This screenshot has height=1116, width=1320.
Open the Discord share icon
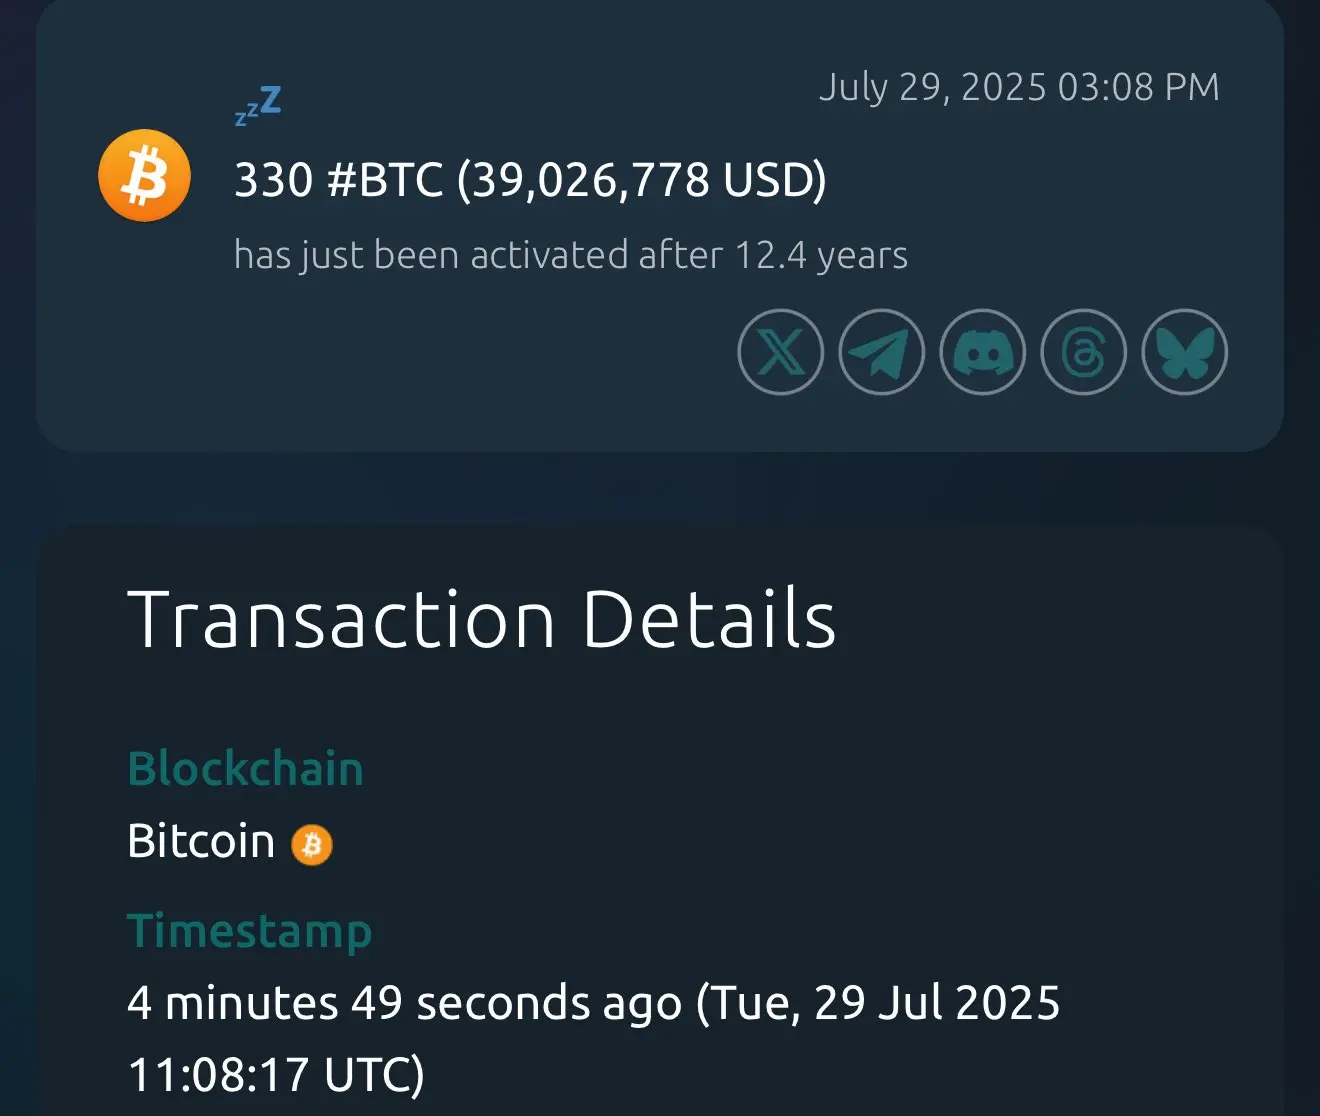pyautogui.click(x=983, y=352)
